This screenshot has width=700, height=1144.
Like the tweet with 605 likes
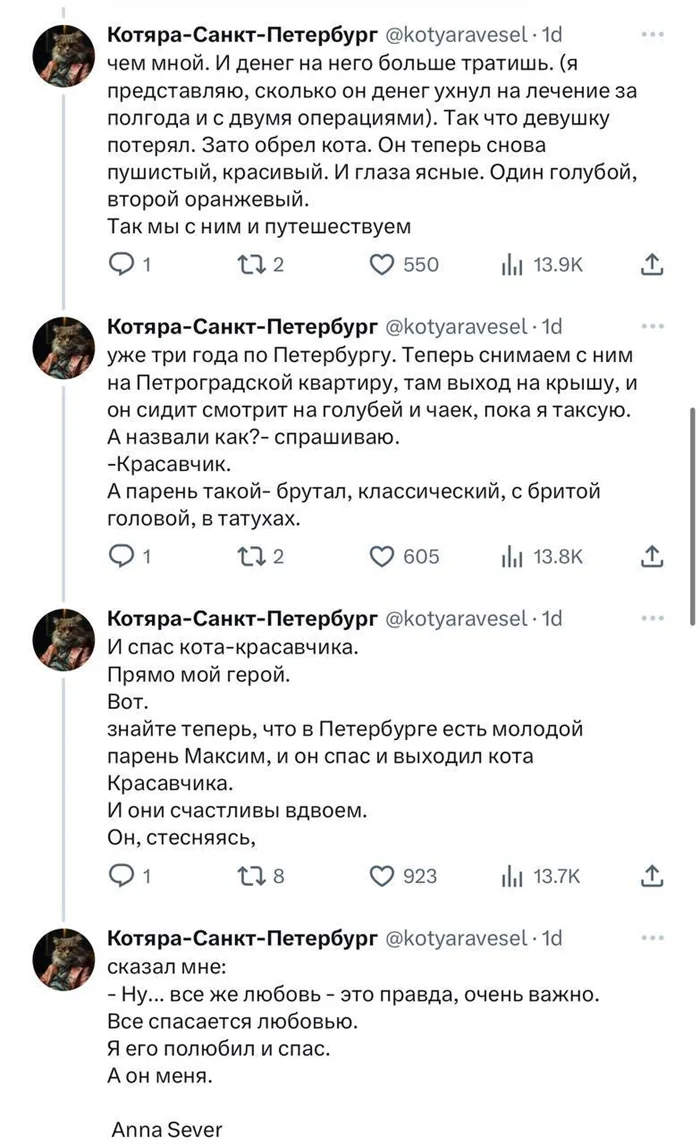click(x=381, y=556)
